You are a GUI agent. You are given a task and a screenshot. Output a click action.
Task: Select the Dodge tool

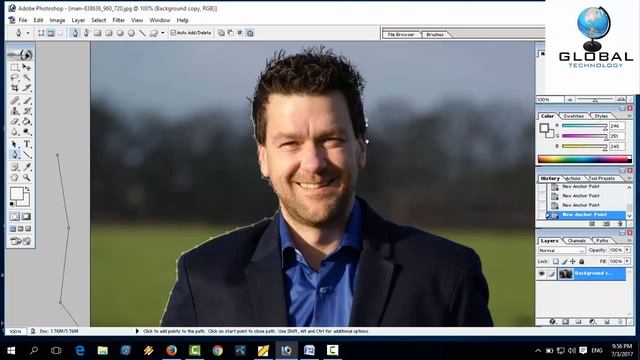[27, 132]
